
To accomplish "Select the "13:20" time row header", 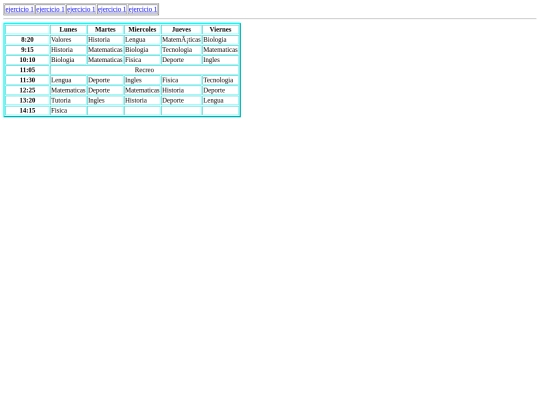I will [27, 101].
